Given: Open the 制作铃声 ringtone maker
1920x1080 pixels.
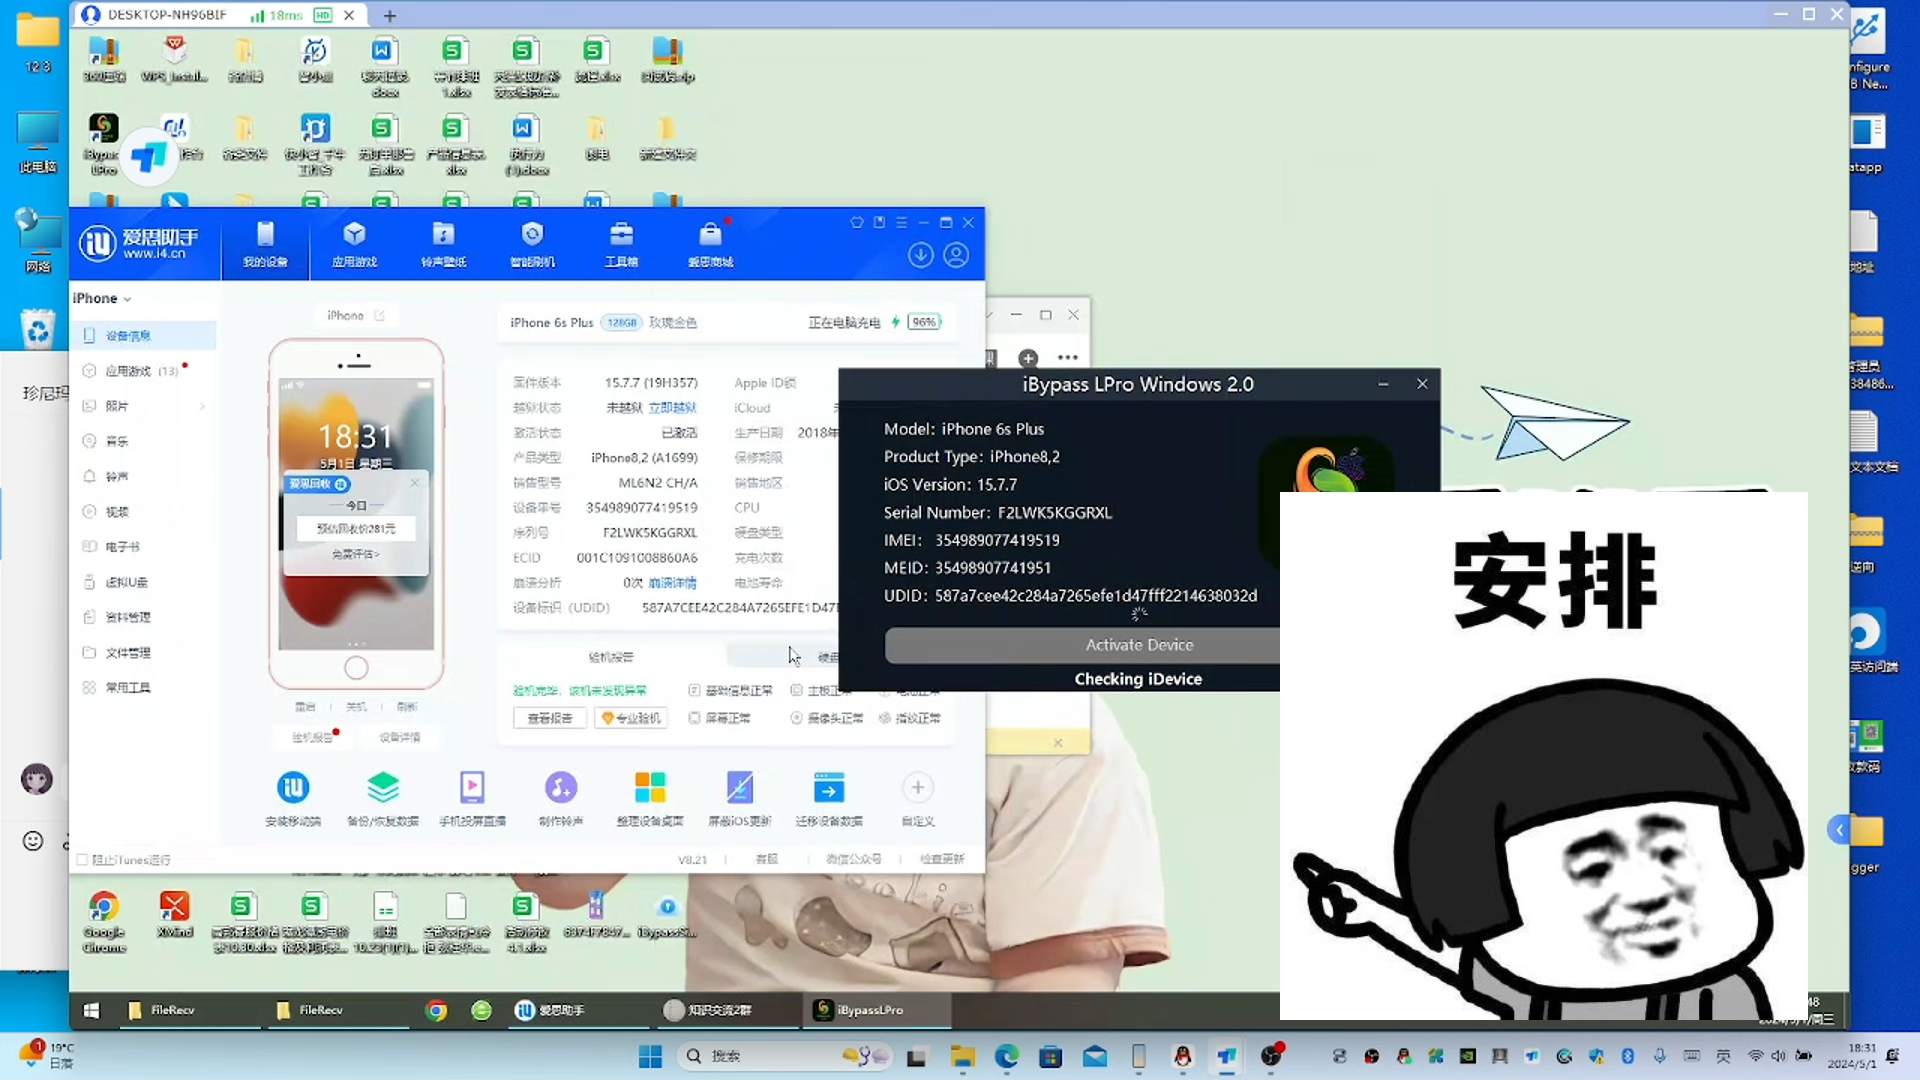Looking at the screenshot, I should click(561, 789).
